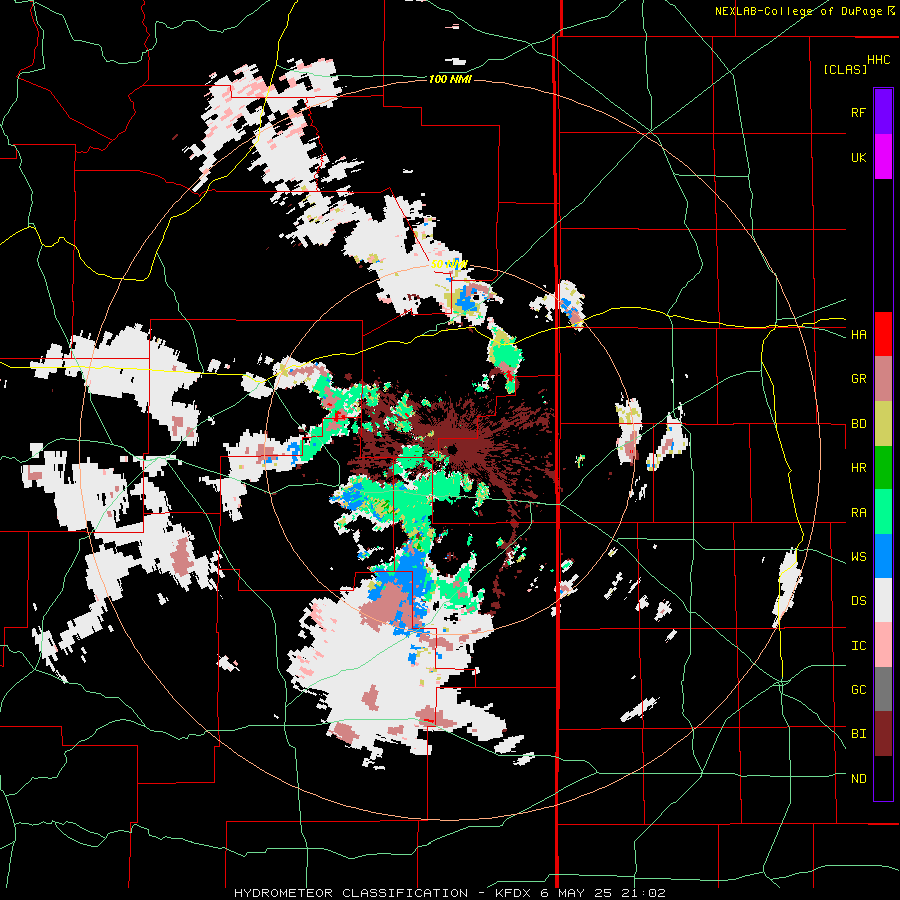
Task: Click the "KFDX" radar site identifier
Action: (515, 893)
